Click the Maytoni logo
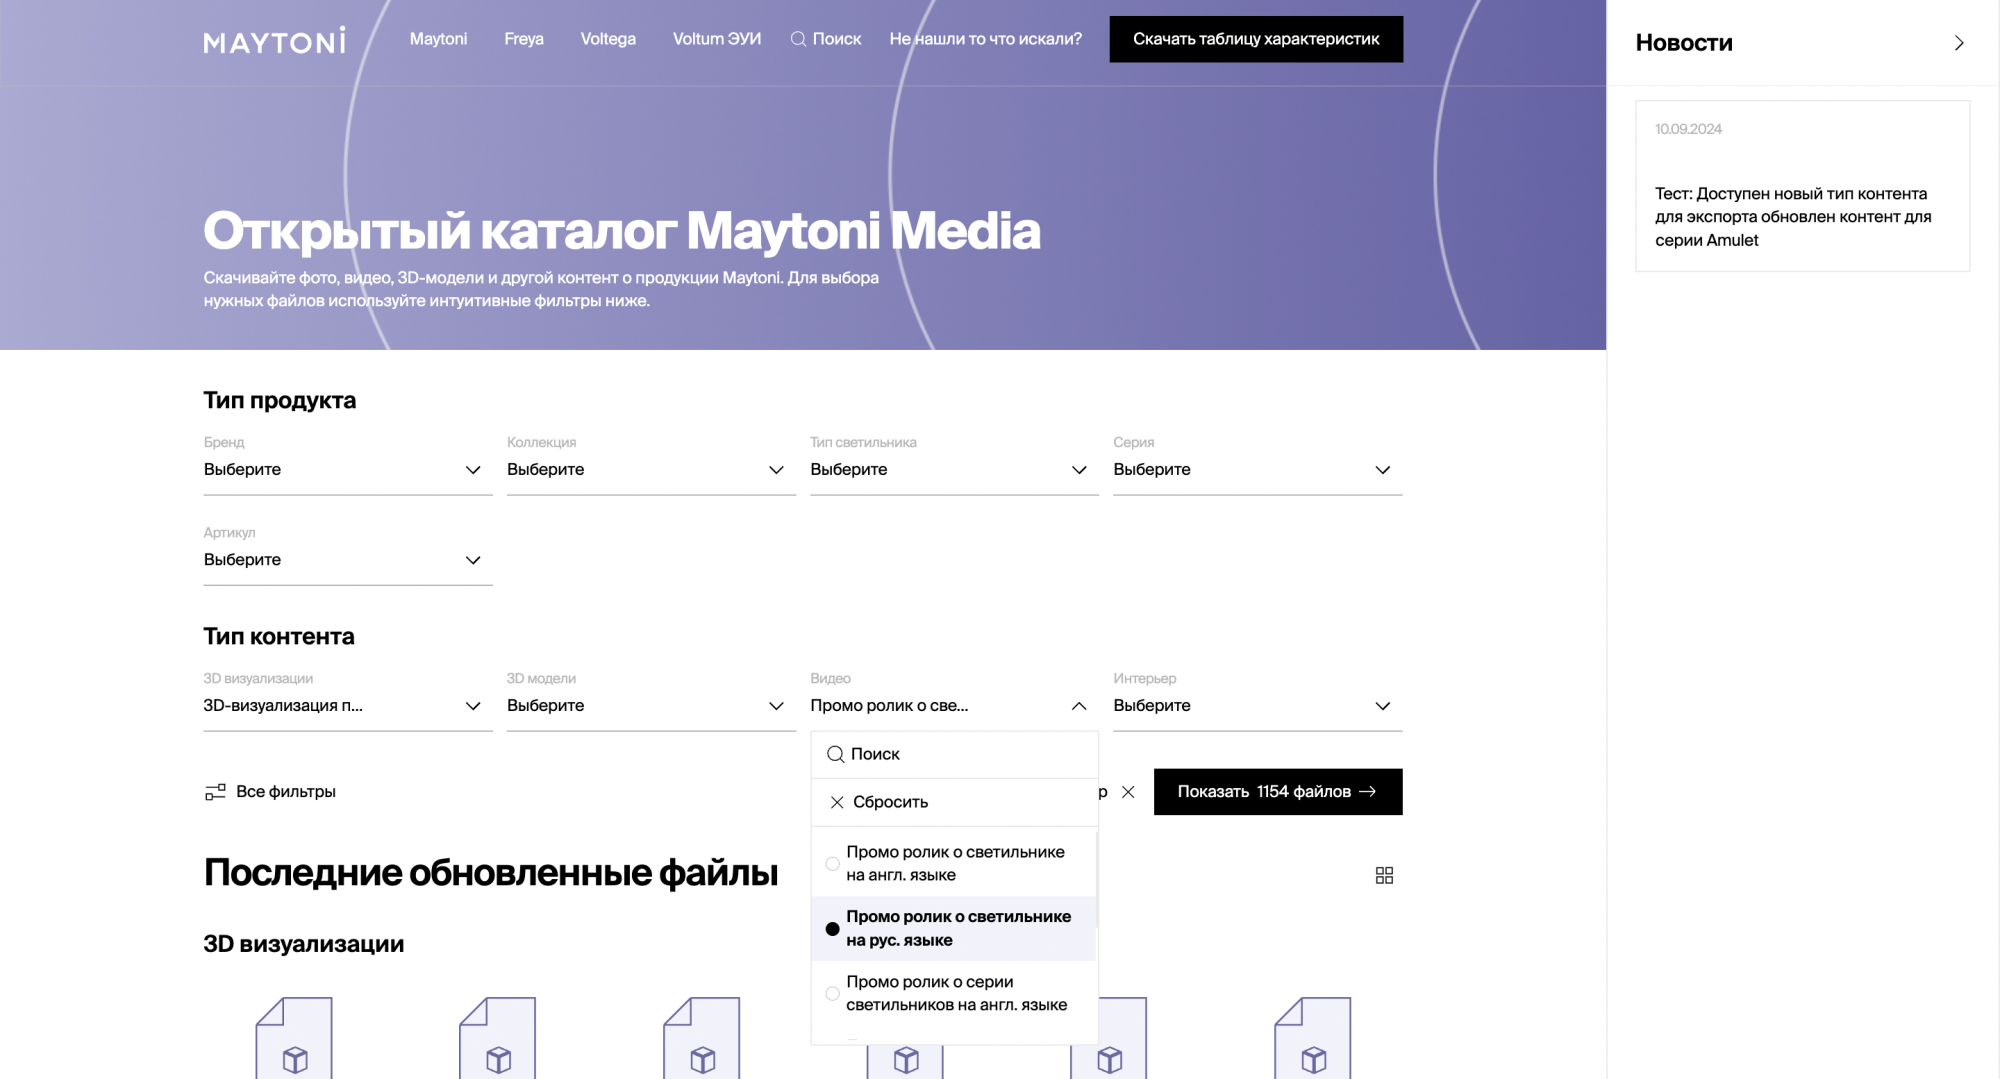2000x1079 pixels. tap(275, 40)
